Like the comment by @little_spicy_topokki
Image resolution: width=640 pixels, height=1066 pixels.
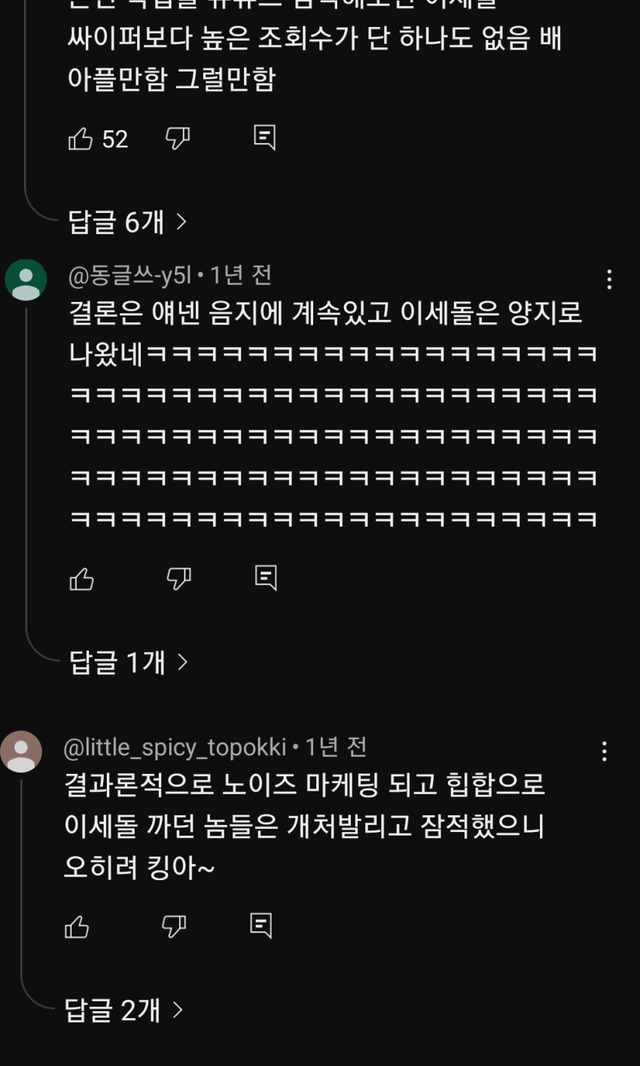(x=77, y=927)
